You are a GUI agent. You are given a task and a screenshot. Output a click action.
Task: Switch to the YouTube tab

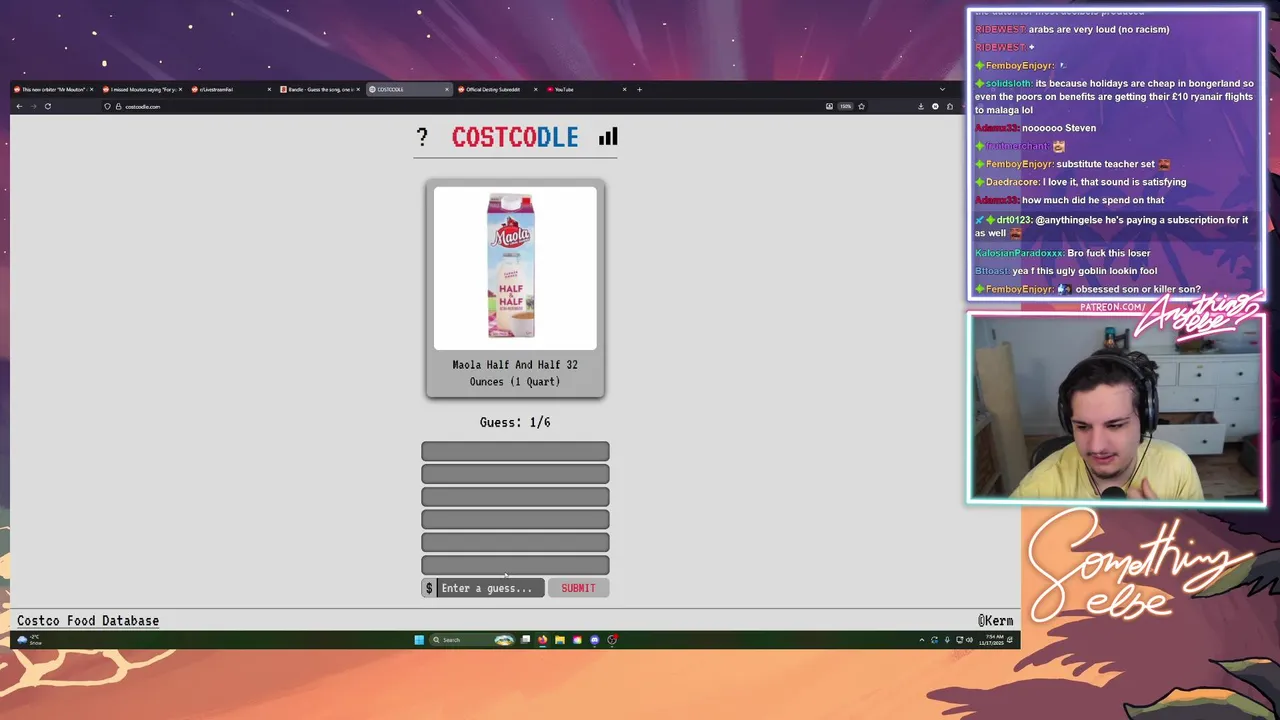[x=586, y=89]
